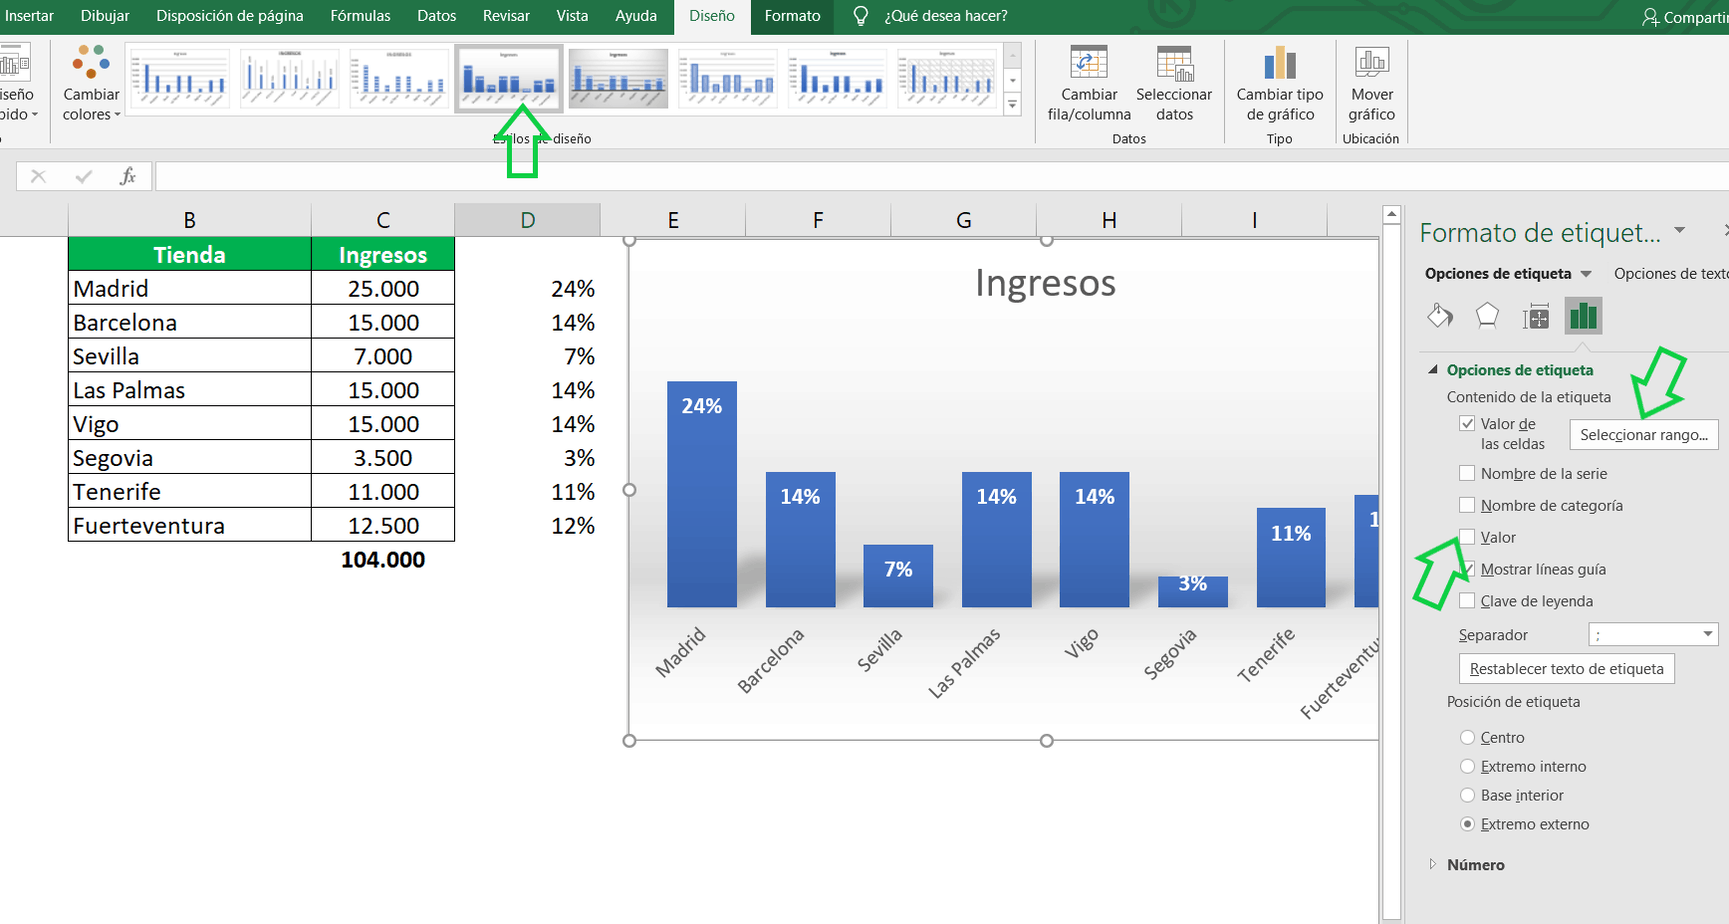Click Restablecer texto de etiqueta button
This screenshot has width=1729, height=924.
pyautogui.click(x=1567, y=668)
